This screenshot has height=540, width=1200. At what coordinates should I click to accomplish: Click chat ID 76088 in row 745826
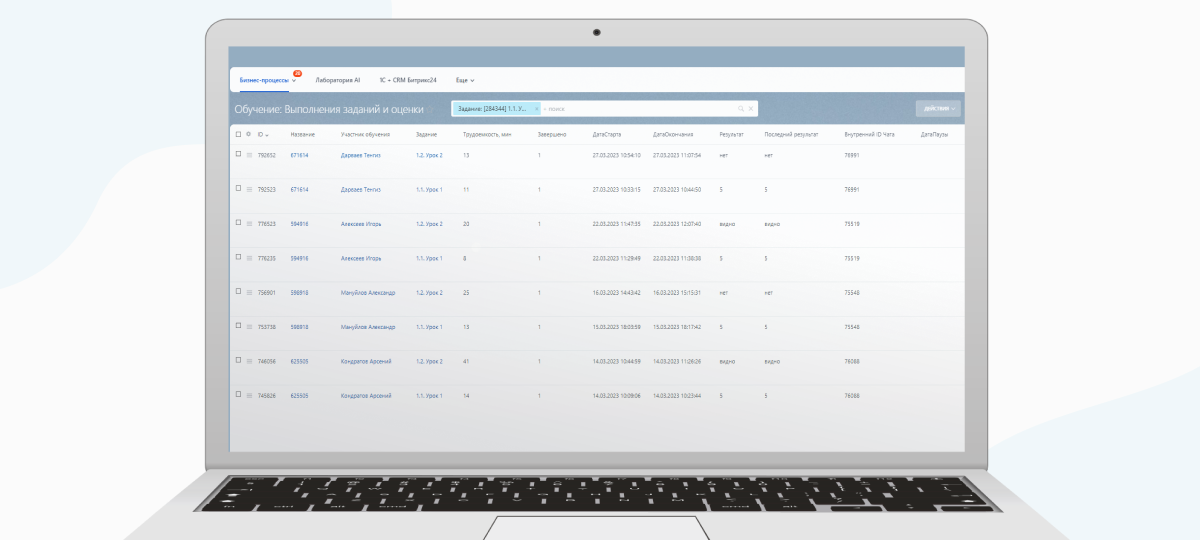pos(852,396)
